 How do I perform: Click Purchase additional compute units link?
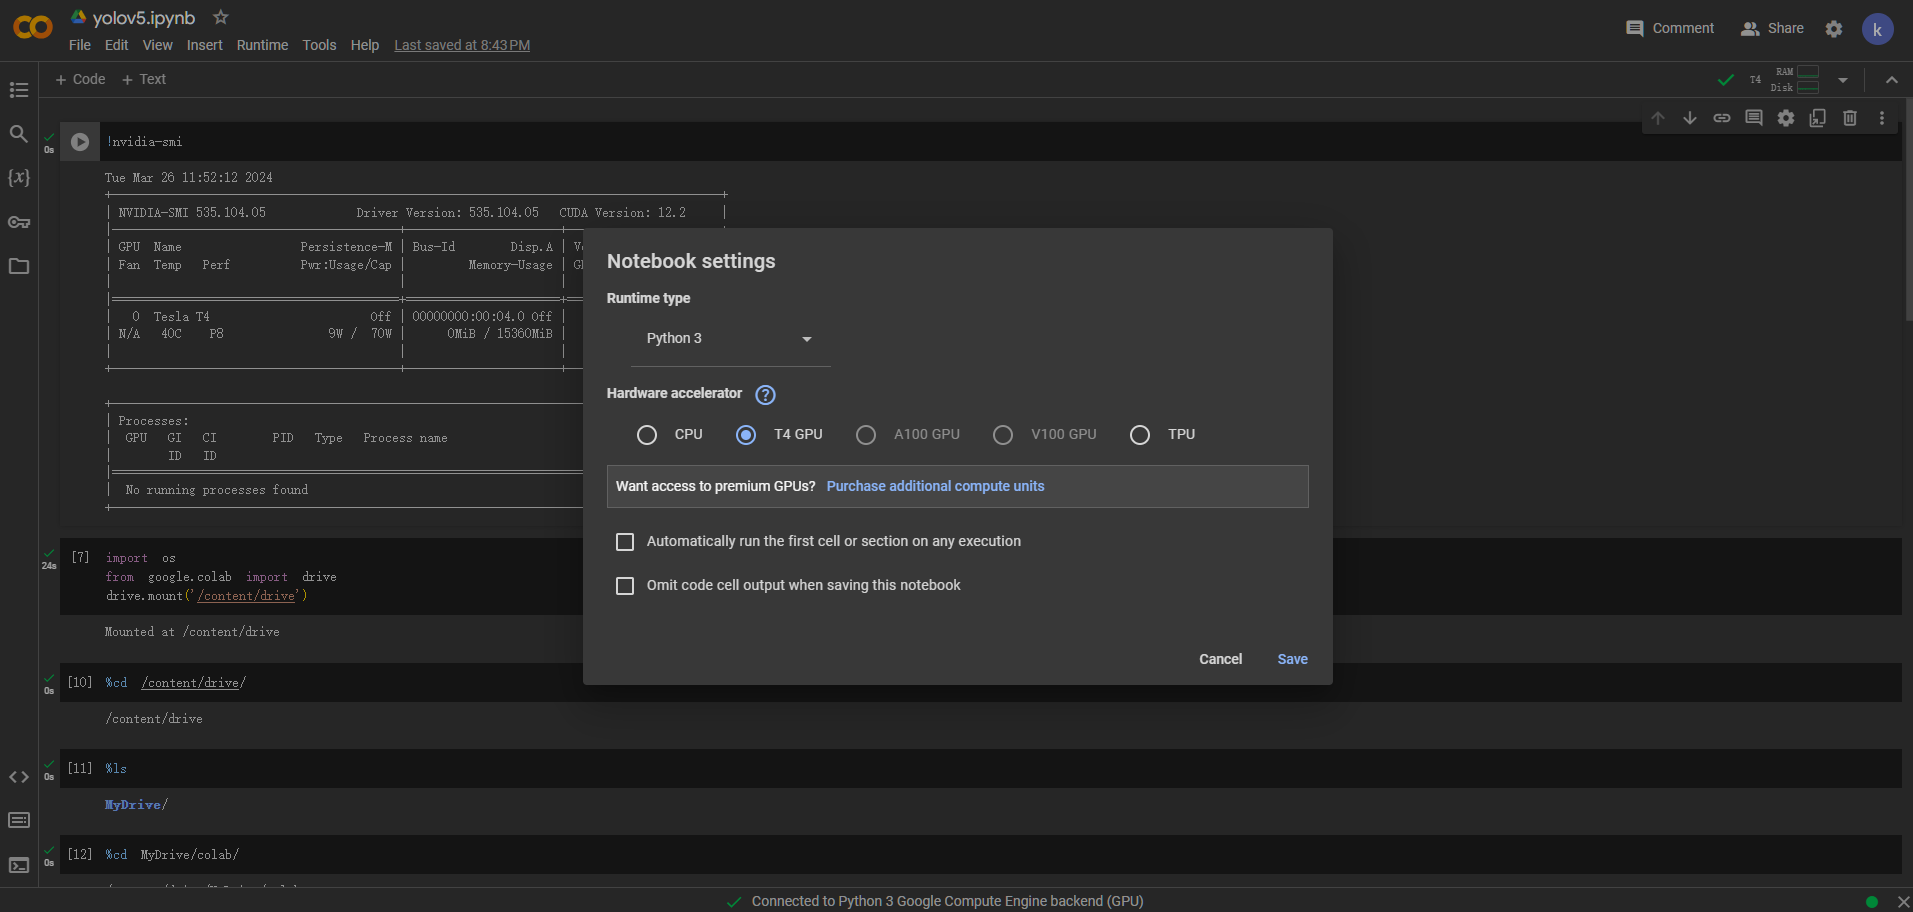pos(935,486)
